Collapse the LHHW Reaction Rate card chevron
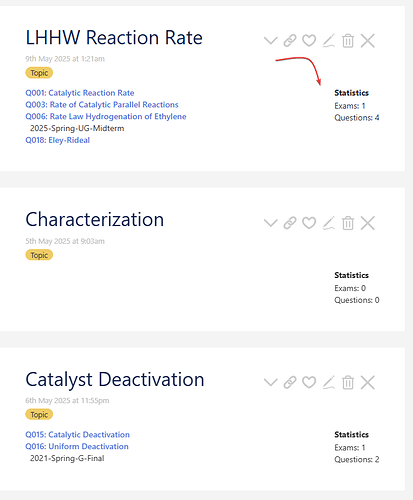 (270, 41)
